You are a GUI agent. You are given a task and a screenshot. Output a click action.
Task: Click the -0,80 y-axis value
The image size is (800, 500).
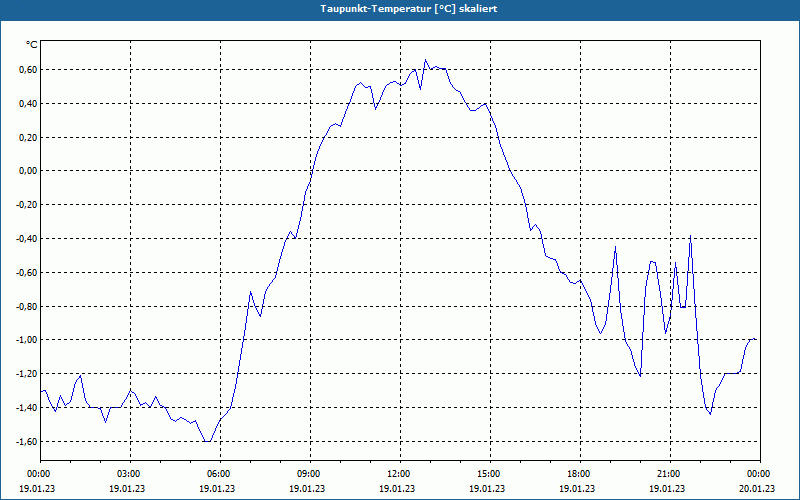click(27, 306)
